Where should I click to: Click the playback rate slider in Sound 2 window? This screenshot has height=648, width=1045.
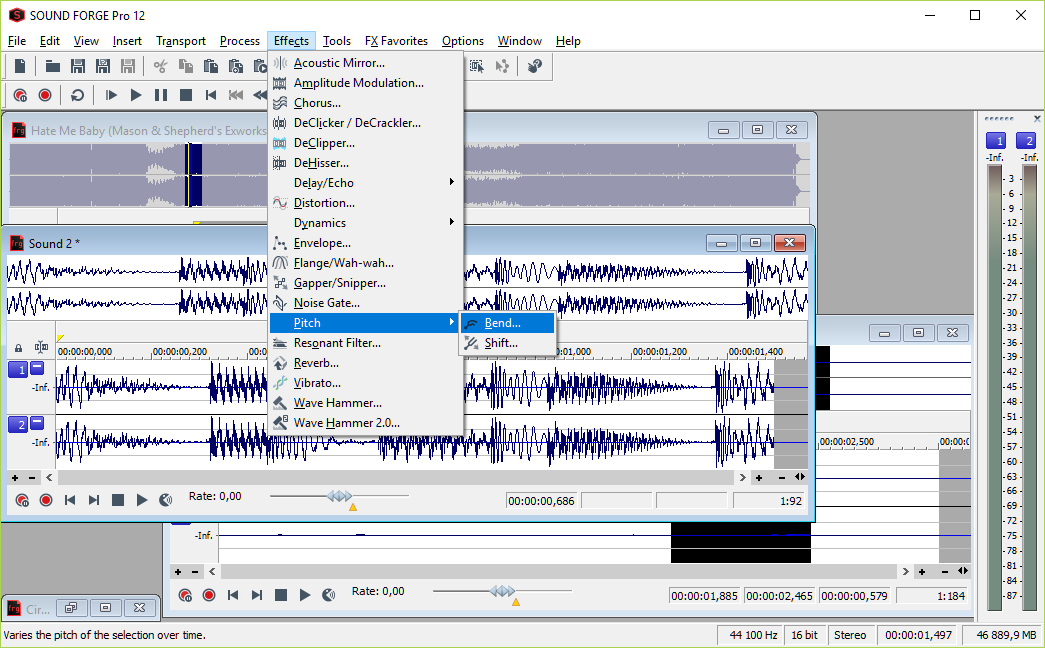[x=339, y=496]
